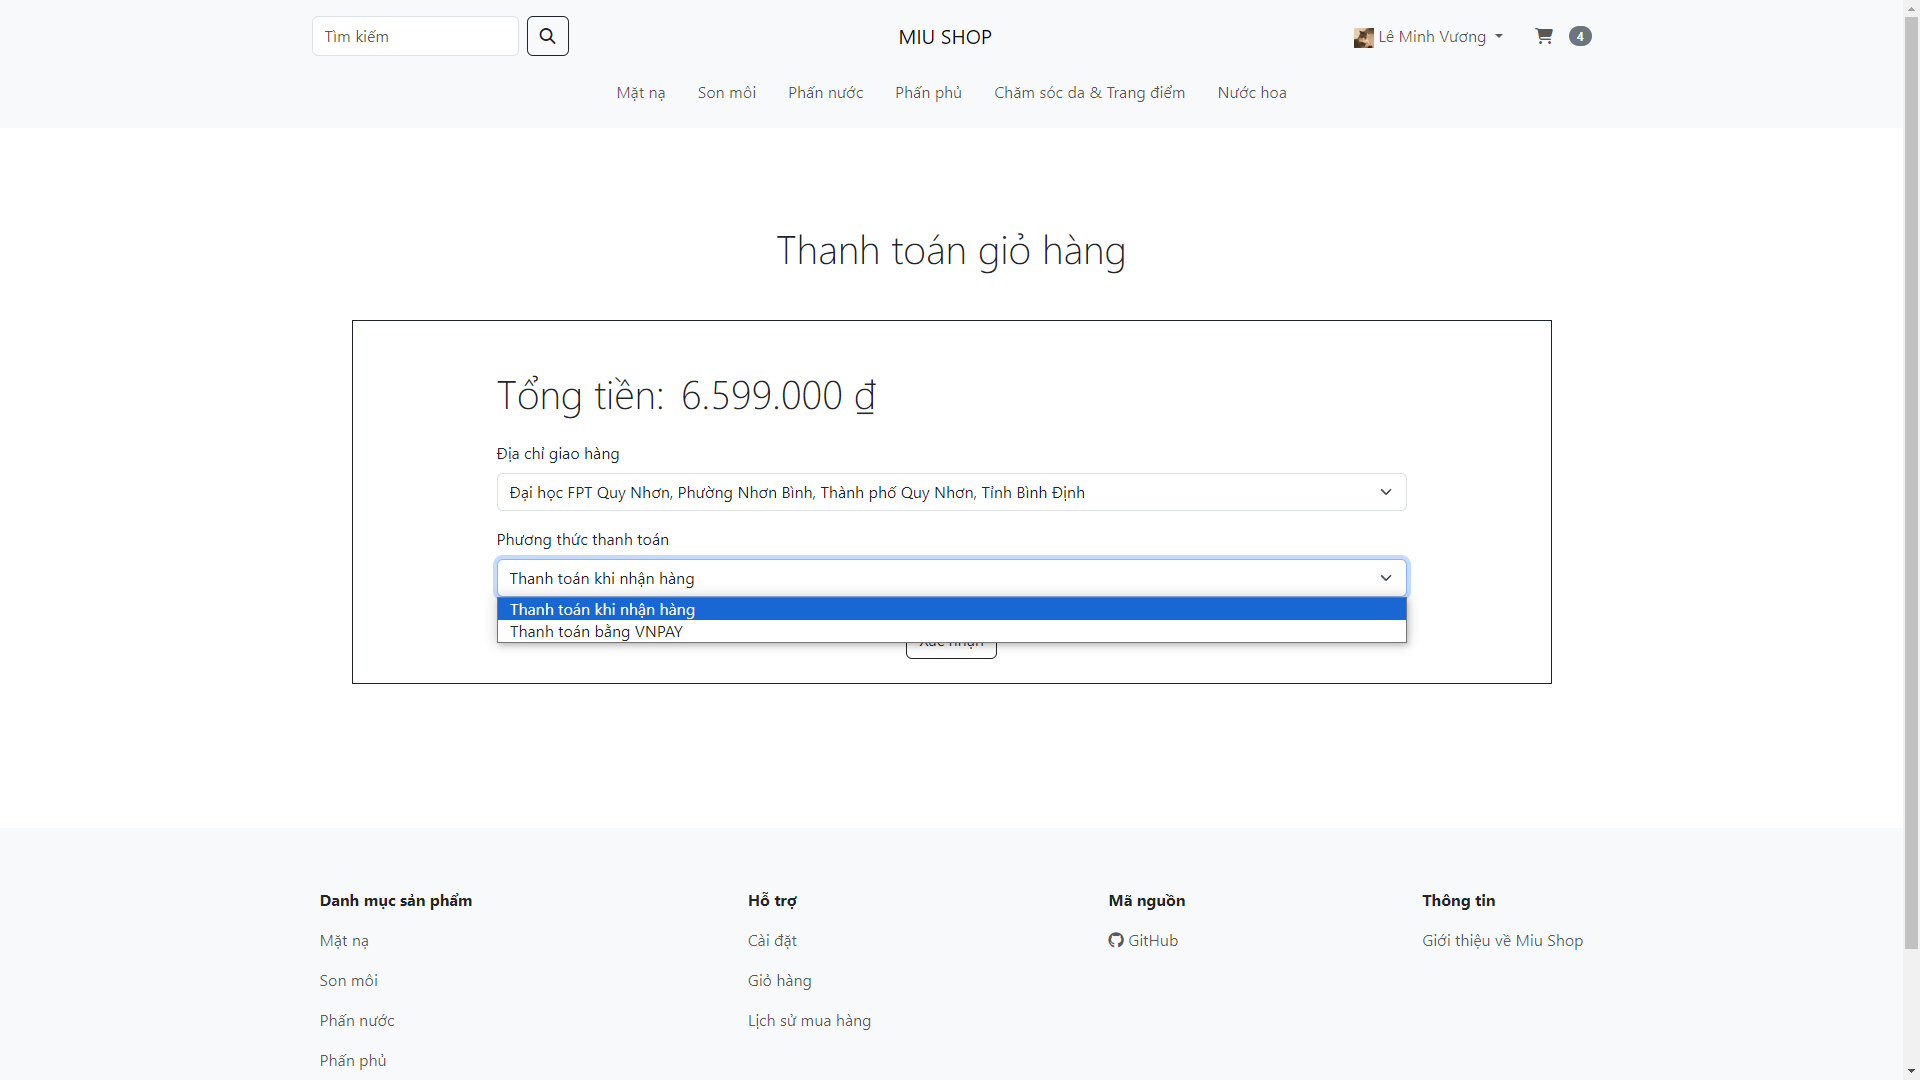The width and height of the screenshot is (1920, 1080).
Task: Click the page vertical scrollbar
Action: [x=1911, y=480]
